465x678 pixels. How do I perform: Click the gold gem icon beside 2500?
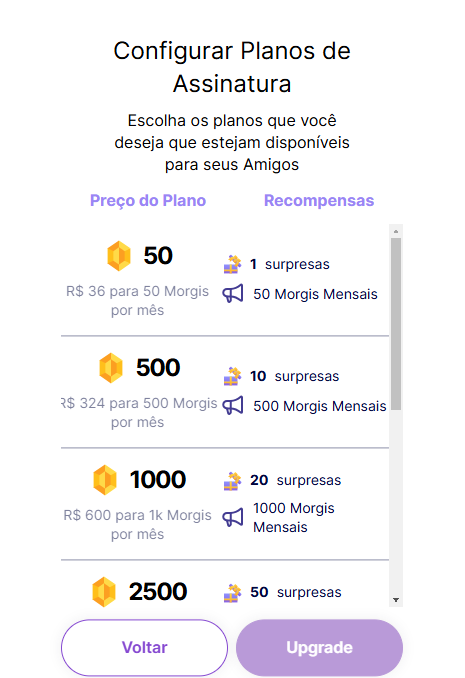click(104, 592)
